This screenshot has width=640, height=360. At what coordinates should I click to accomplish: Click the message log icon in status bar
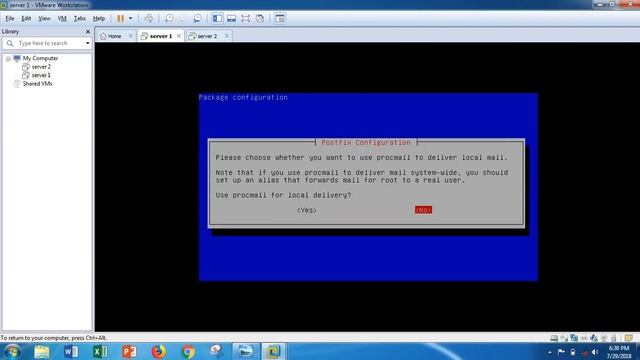(628, 338)
